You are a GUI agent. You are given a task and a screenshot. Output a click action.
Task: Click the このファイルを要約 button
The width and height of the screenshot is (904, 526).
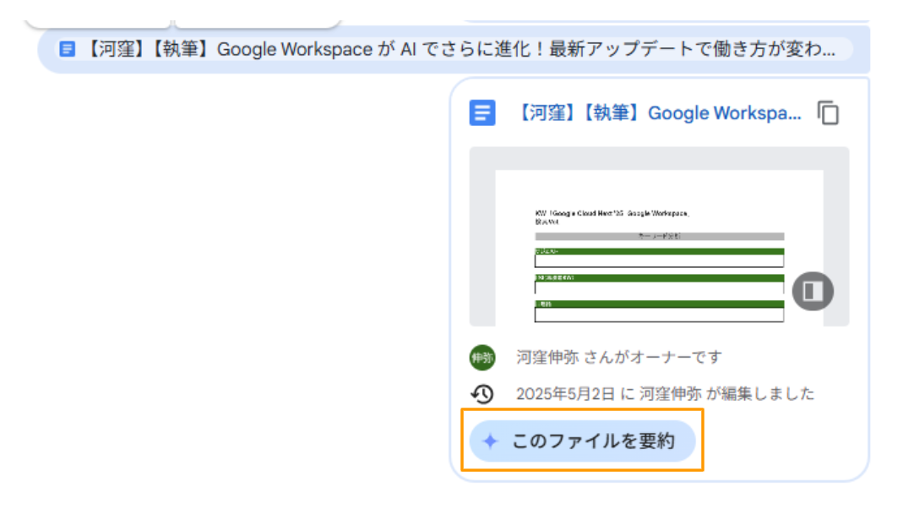(x=582, y=441)
